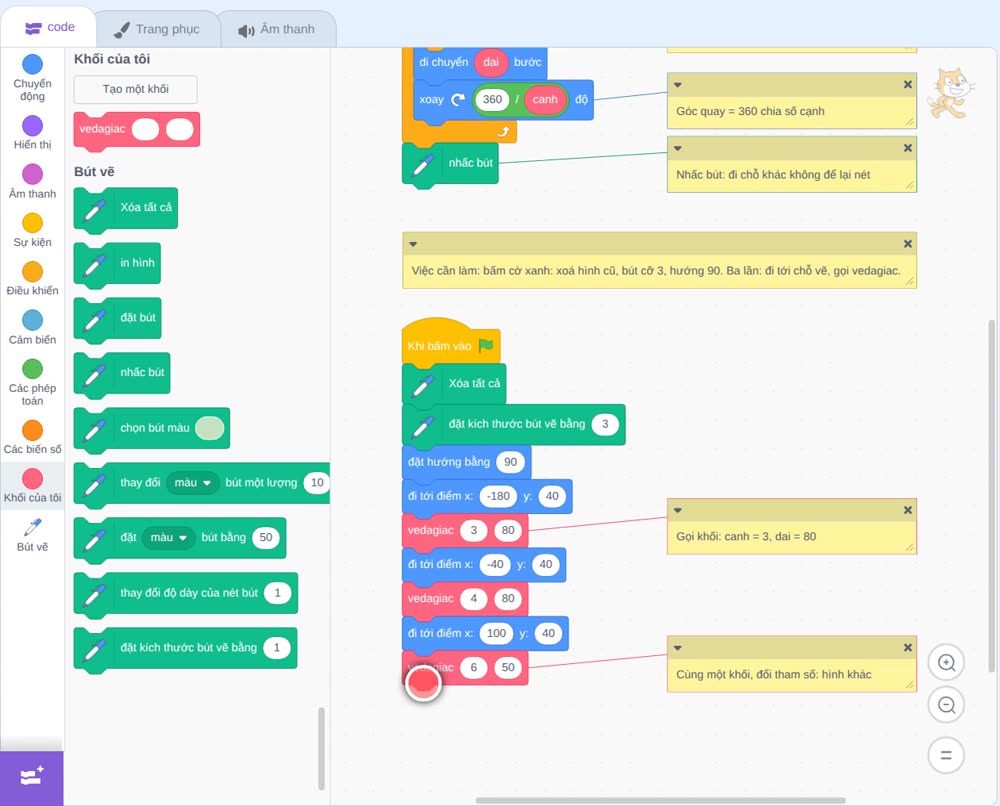Close the 'Việc cần làm' comment
The image size is (1000, 806).
click(x=908, y=244)
